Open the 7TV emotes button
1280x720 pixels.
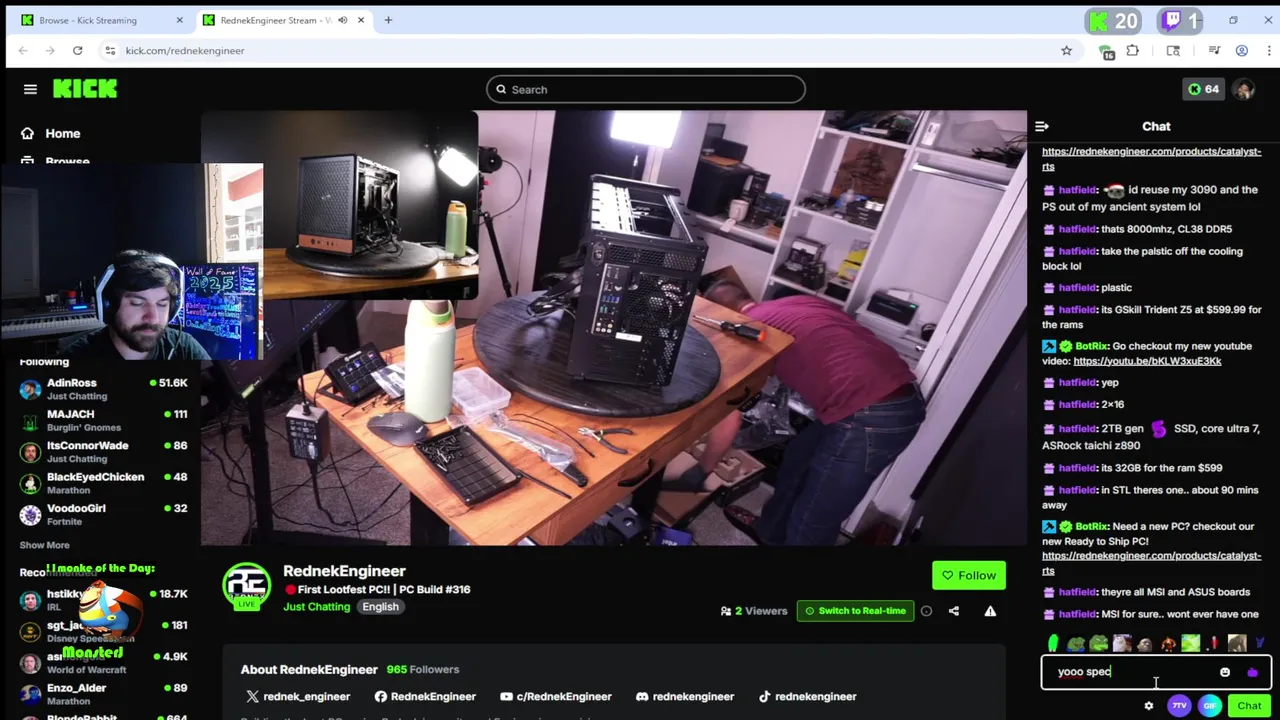pos(1179,706)
